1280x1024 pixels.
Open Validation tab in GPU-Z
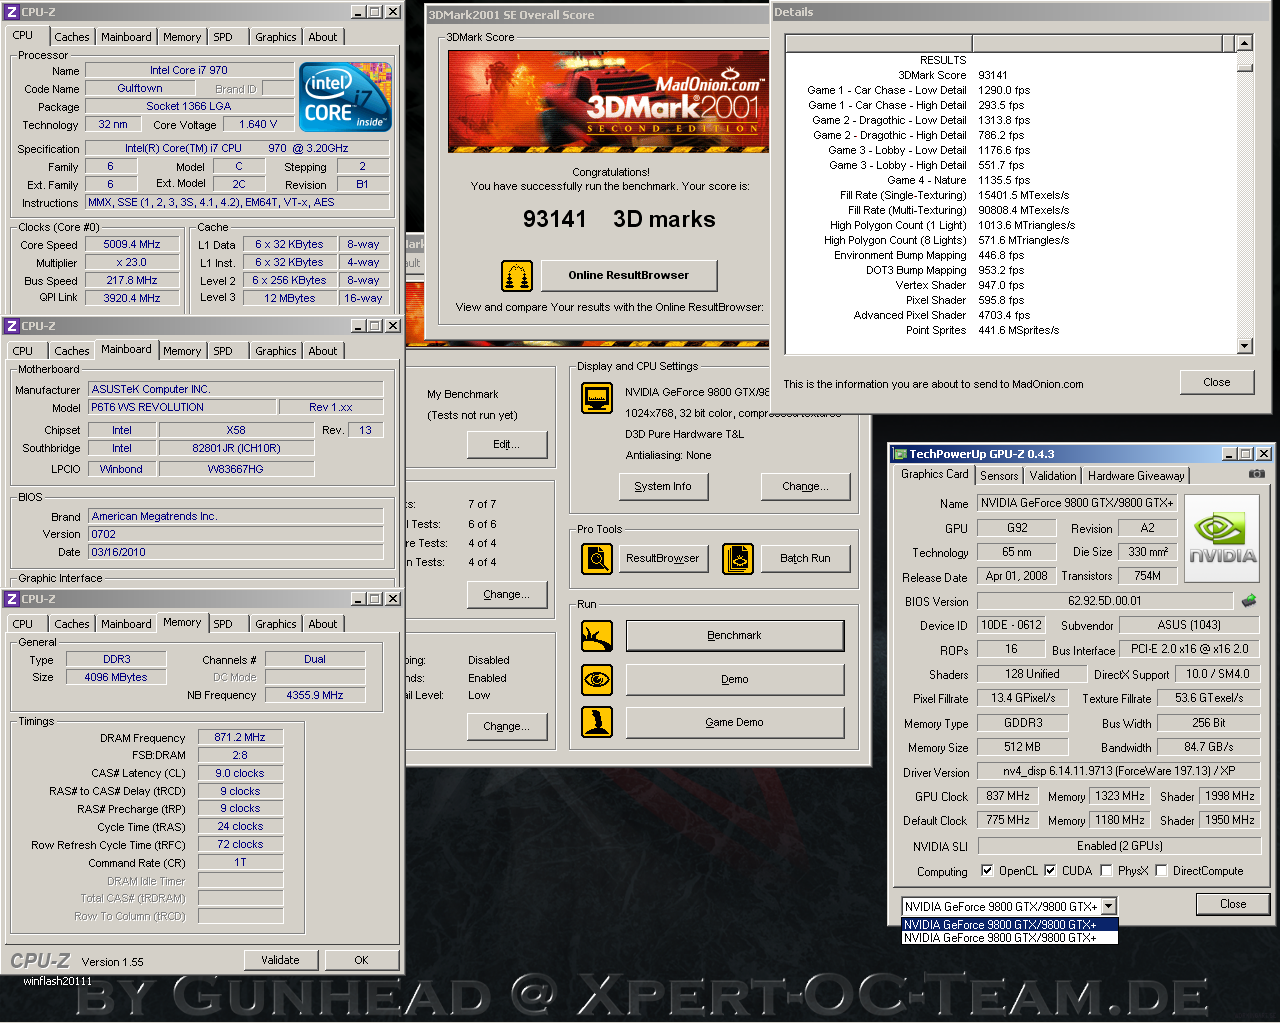pyautogui.click(x=1053, y=476)
